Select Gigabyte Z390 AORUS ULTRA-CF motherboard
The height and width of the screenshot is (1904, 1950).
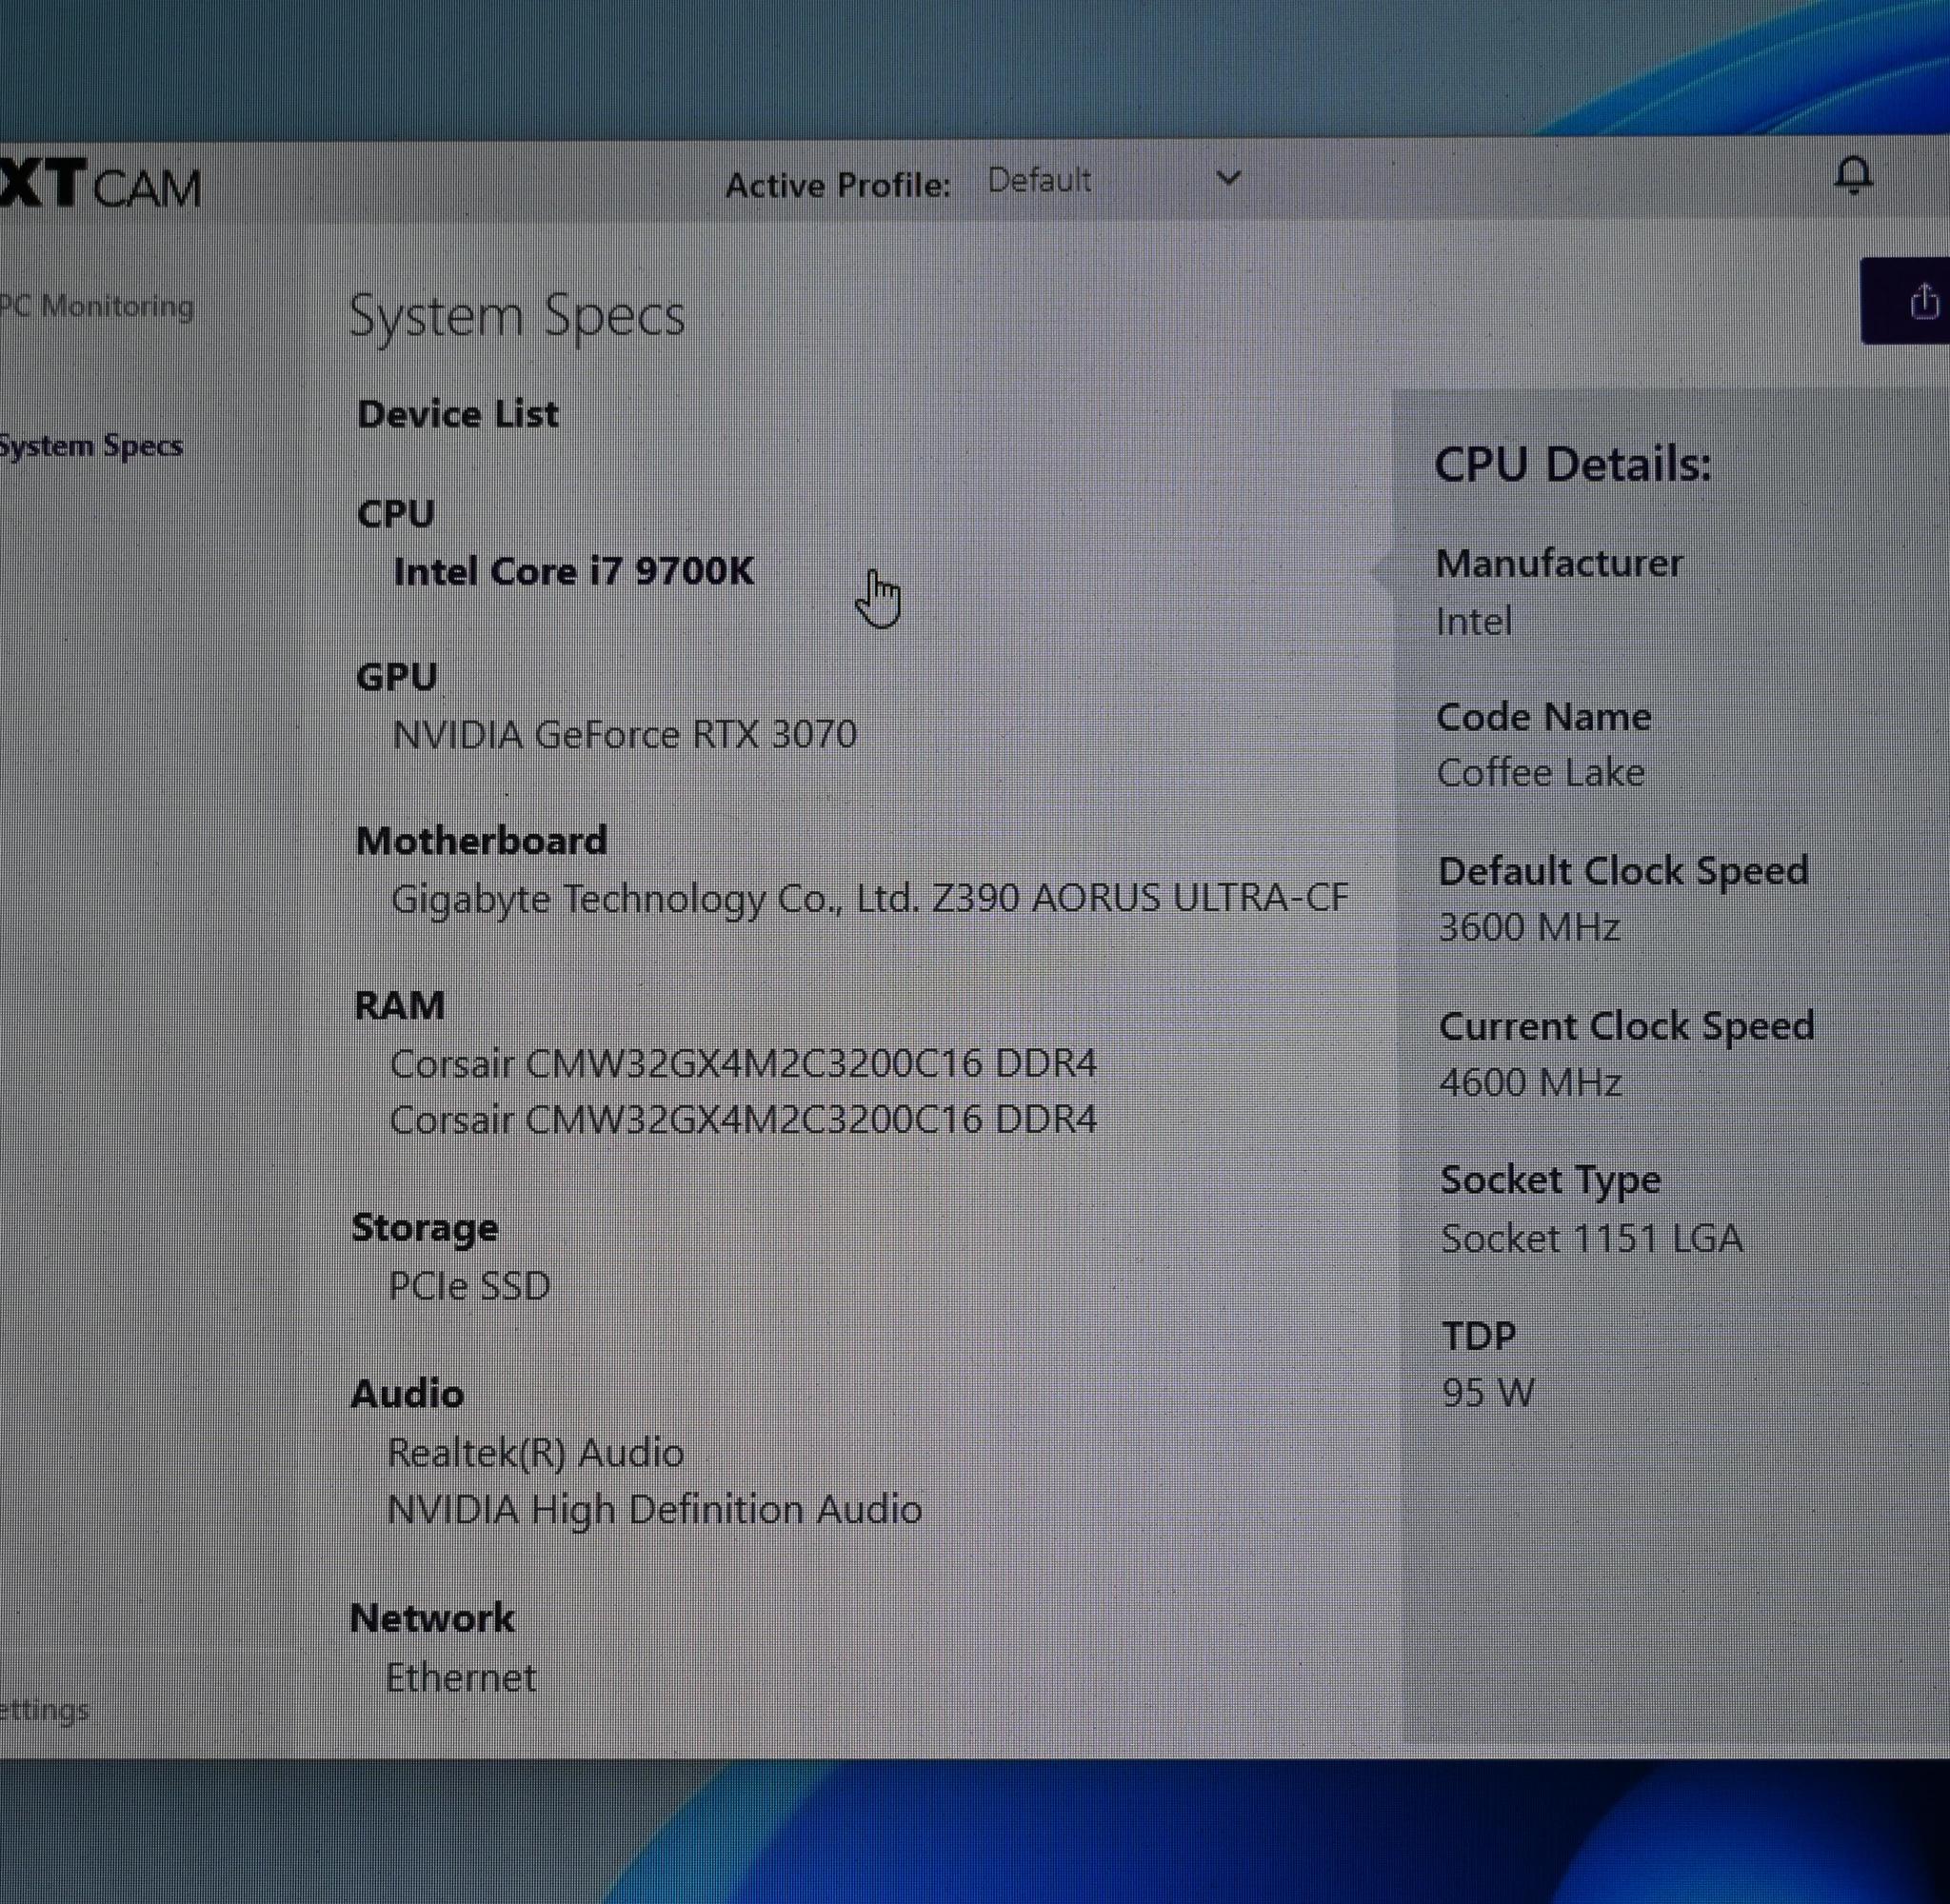pyautogui.click(x=870, y=898)
